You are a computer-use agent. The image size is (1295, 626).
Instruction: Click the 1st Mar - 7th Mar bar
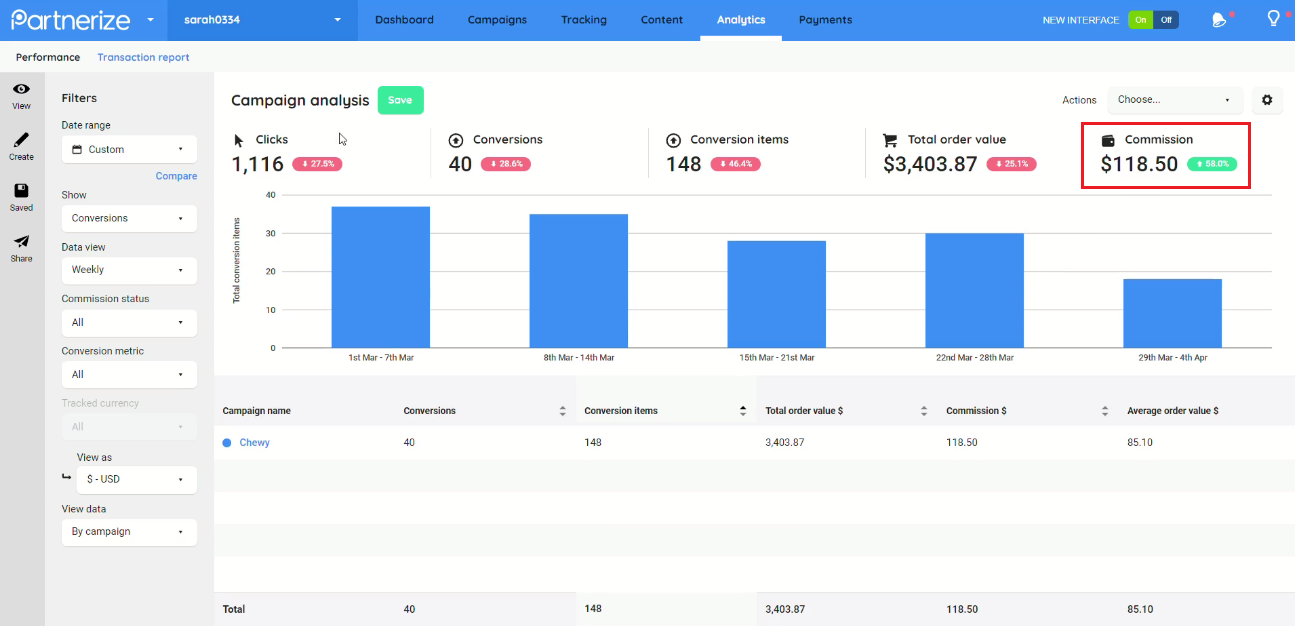coord(381,277)
